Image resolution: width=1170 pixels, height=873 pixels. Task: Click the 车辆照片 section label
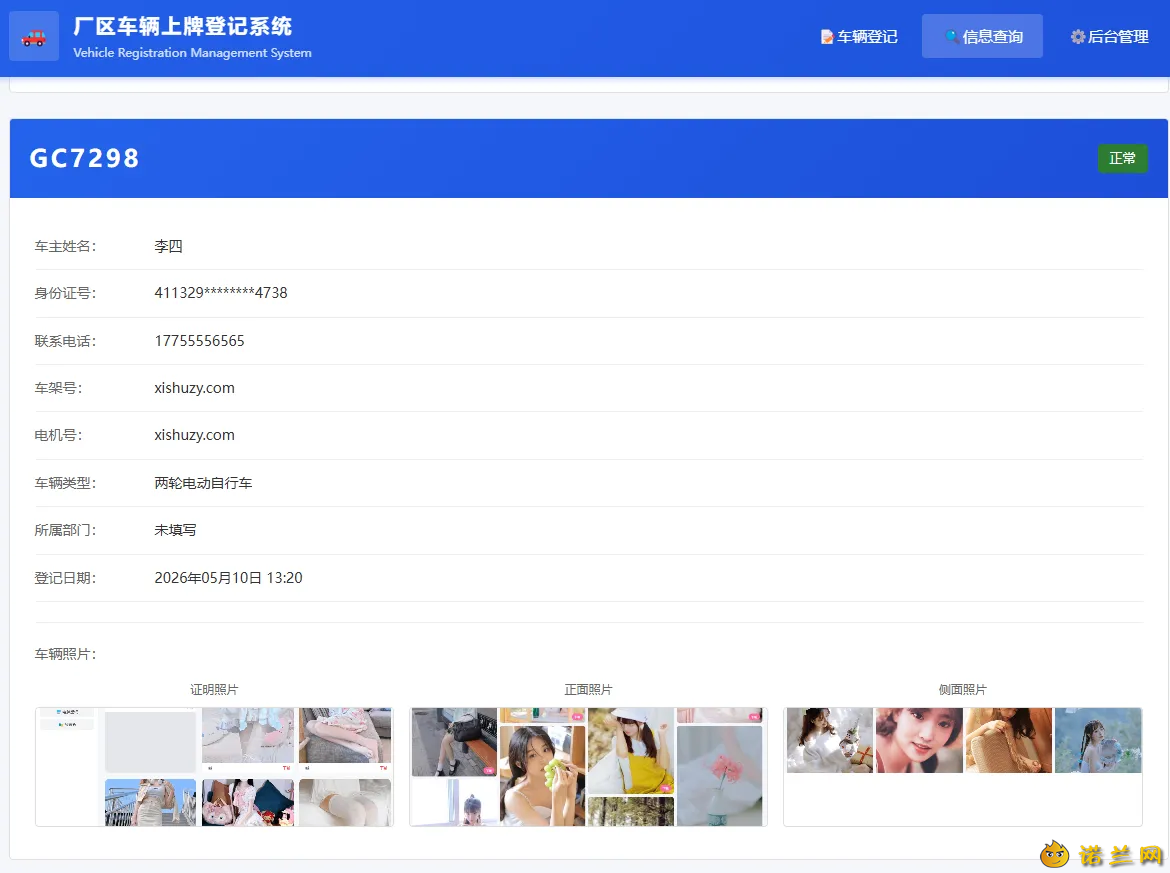tap(66, 654)
